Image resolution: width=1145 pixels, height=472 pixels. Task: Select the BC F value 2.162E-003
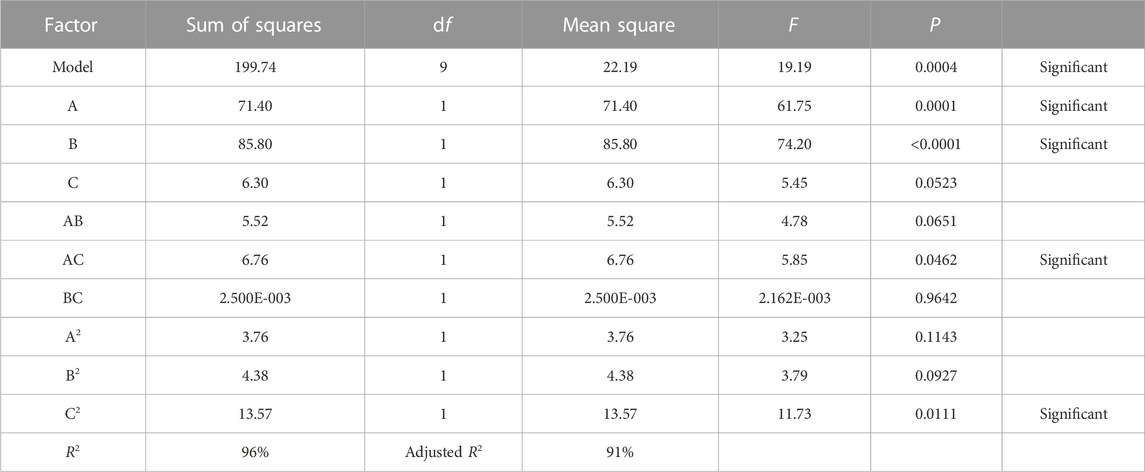[x=794, y=298]
